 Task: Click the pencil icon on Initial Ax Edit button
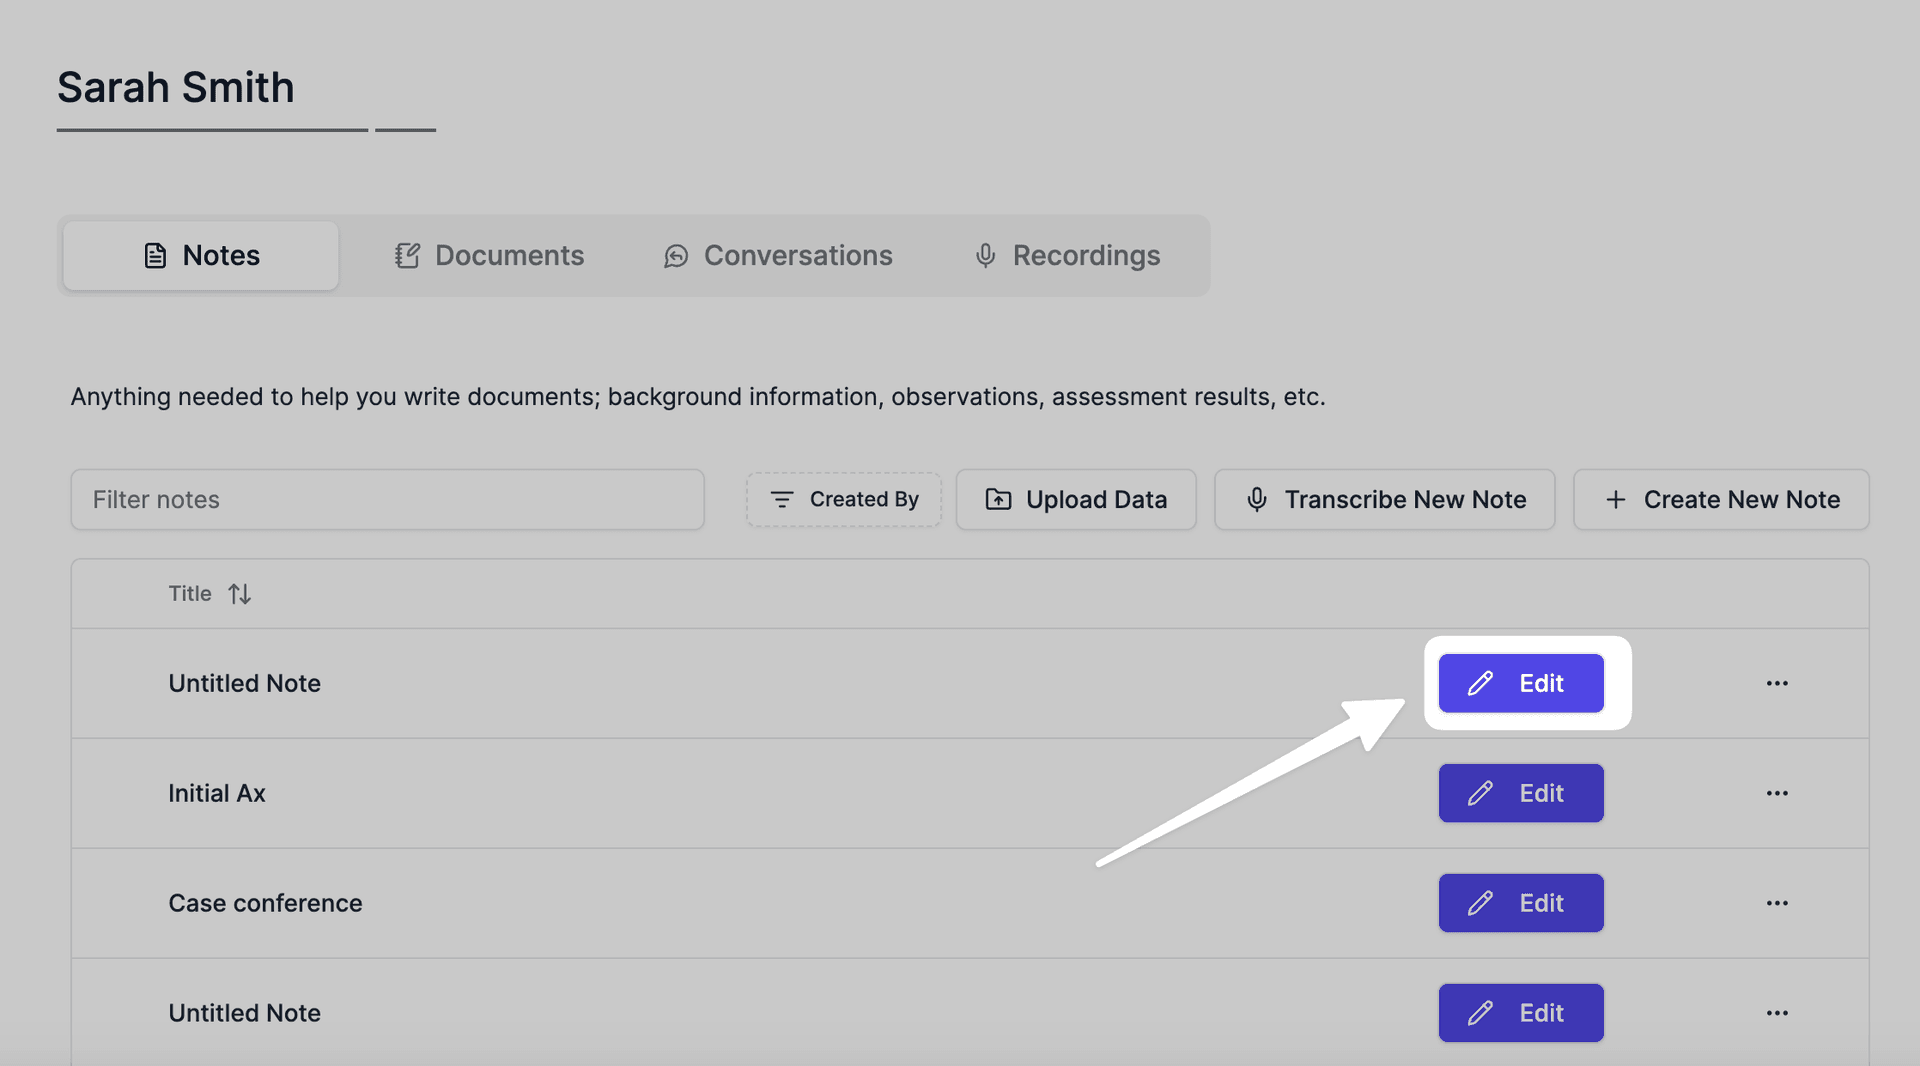click(x=1481, y=793)
